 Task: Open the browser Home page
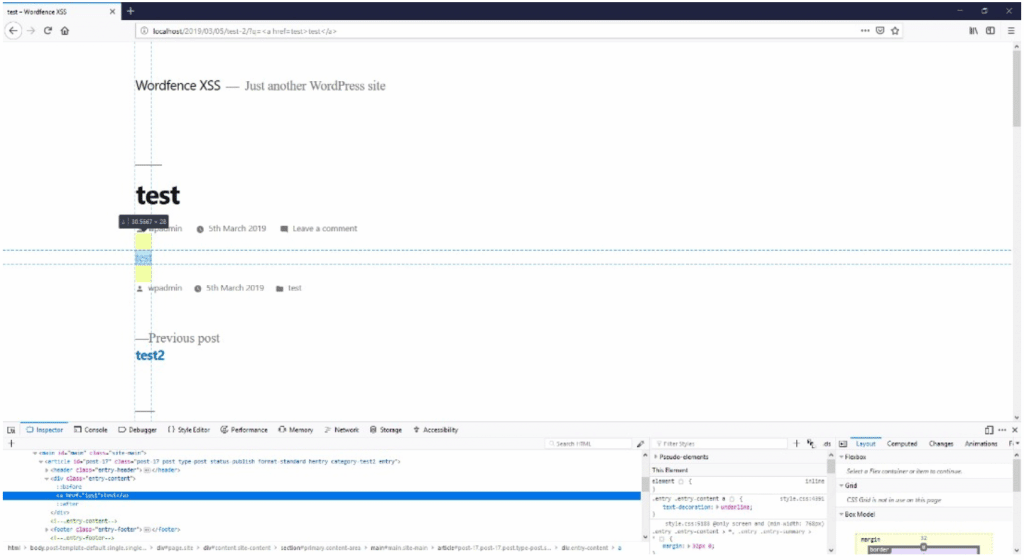tap(65, 31)
